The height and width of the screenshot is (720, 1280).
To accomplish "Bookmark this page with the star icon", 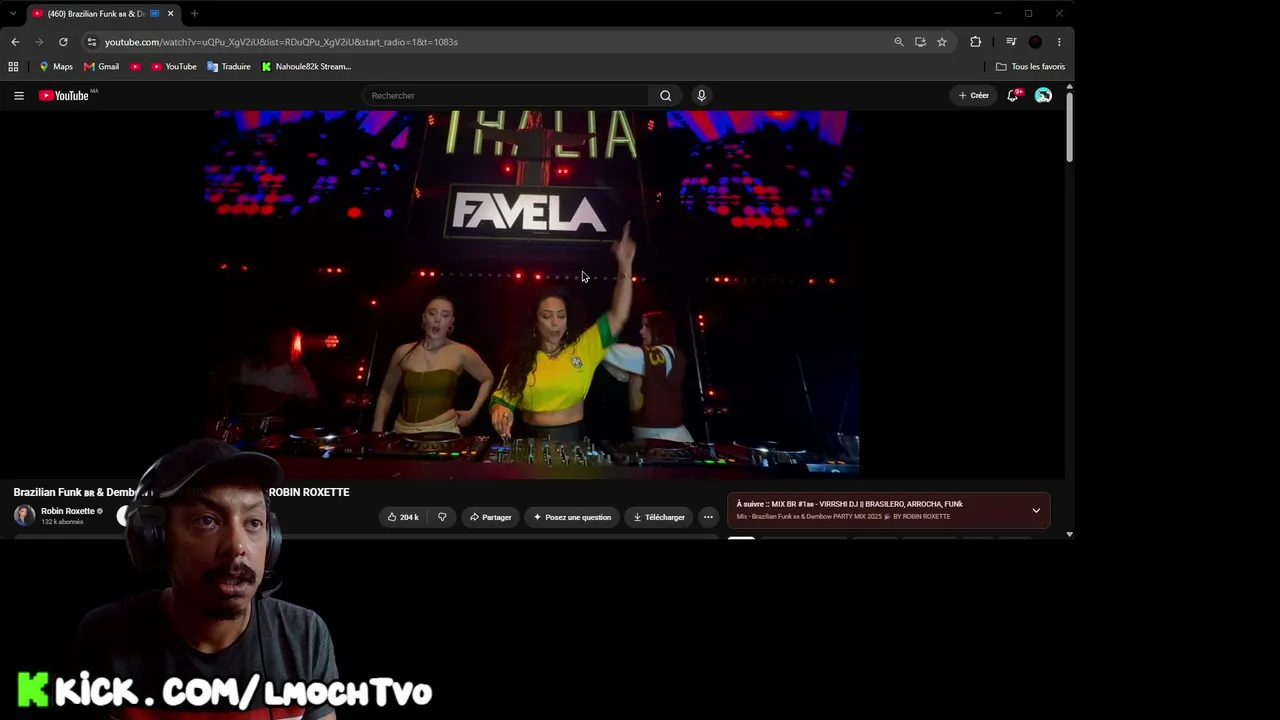I will pos(942,42).
